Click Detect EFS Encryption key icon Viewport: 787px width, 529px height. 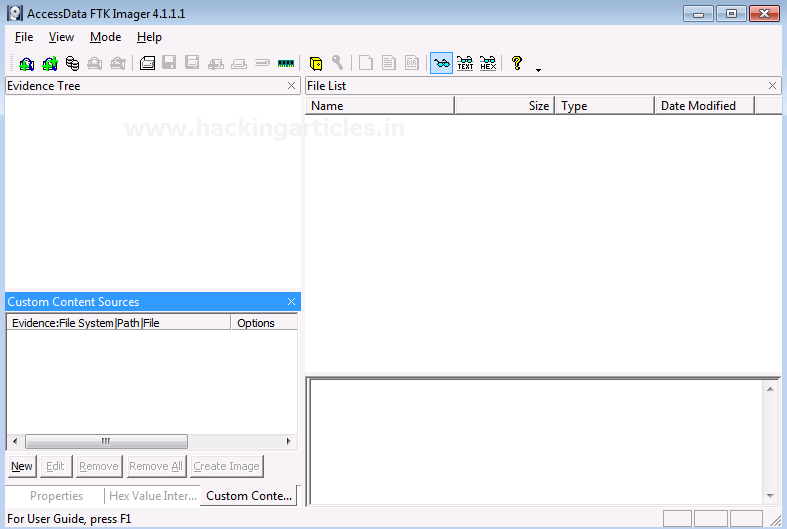tap(338, 63)
